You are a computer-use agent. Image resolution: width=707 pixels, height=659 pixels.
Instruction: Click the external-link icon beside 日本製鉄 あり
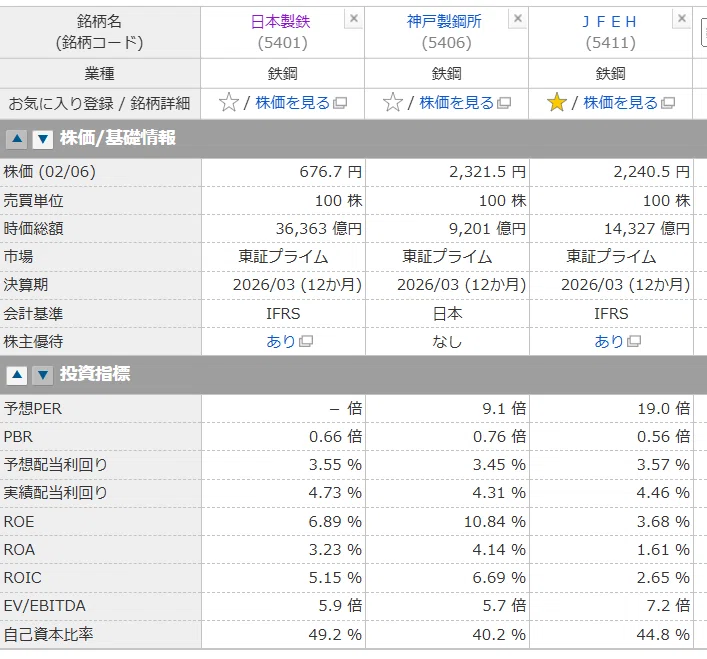coord(306,342)
